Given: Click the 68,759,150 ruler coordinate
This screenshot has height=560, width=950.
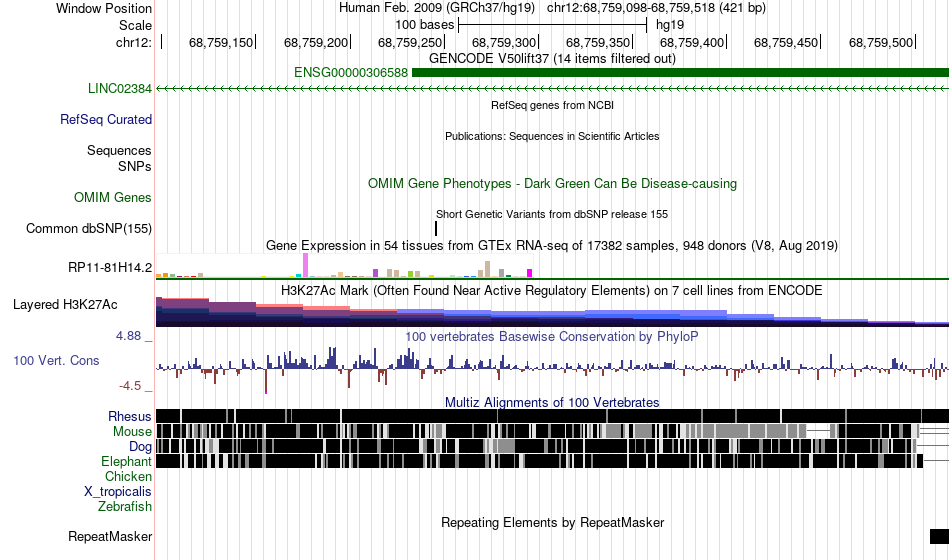Looking at the screenshot, I should [x=221, y=42].
